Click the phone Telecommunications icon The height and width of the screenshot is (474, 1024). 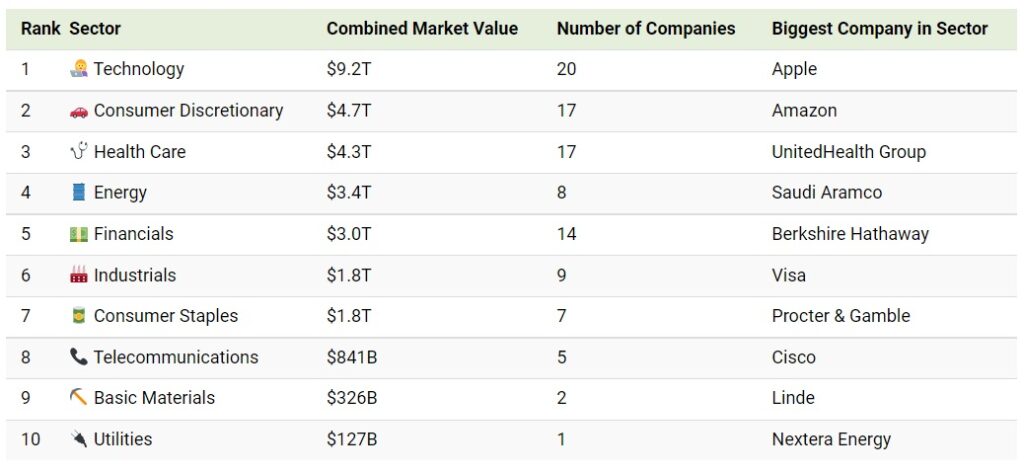pos(79,357)
